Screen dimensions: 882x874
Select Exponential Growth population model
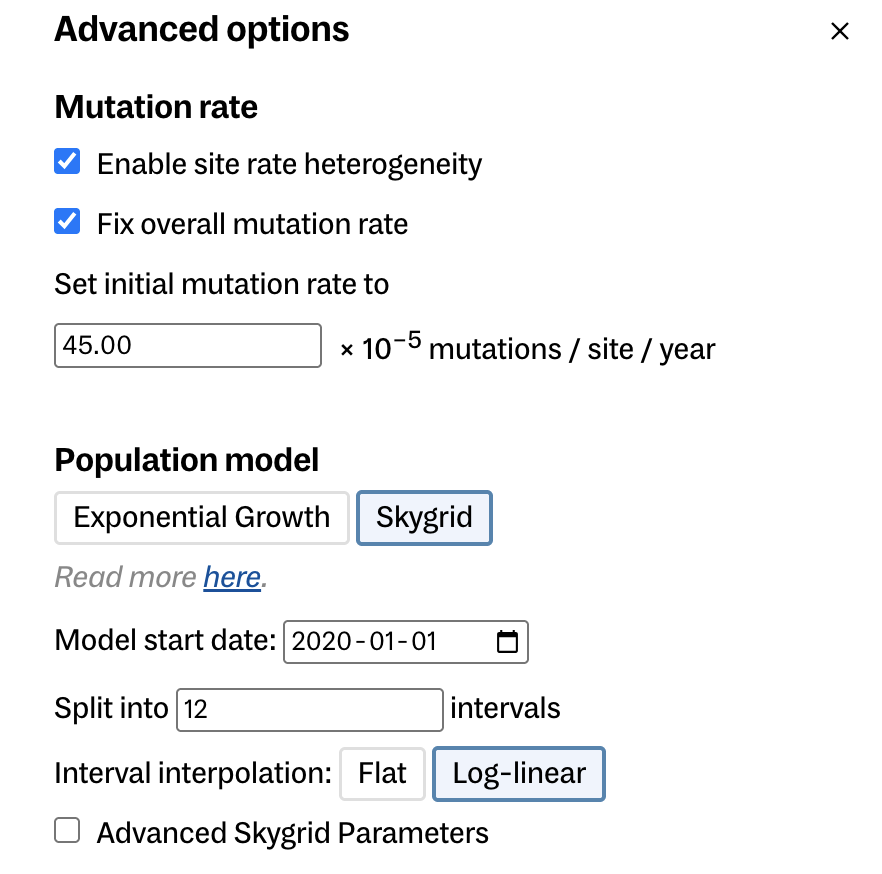point(202,517)
